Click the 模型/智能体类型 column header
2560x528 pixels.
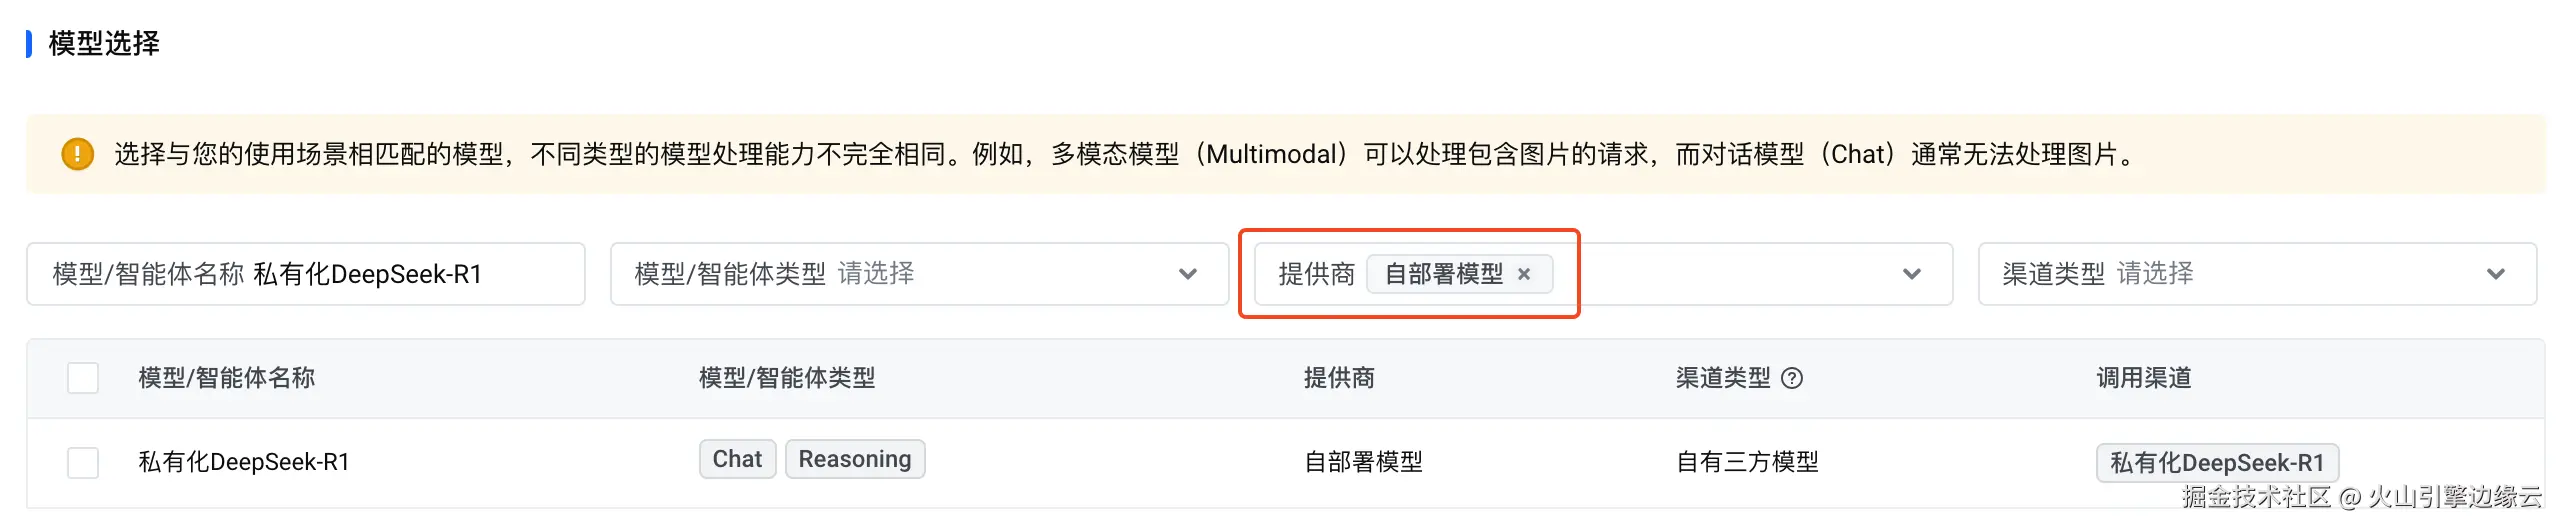(x=787, y=378)
